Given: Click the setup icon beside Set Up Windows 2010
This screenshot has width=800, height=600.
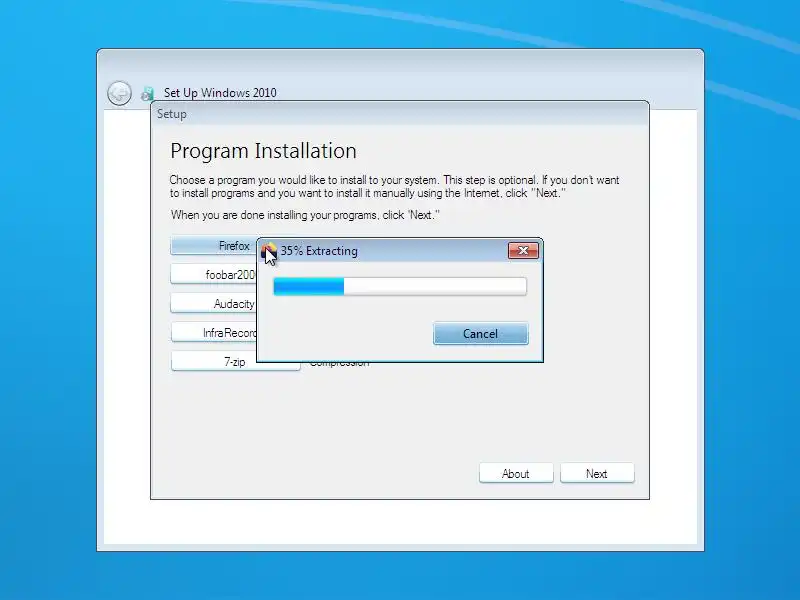Looking at the screenshot, I should coord(147,93).
